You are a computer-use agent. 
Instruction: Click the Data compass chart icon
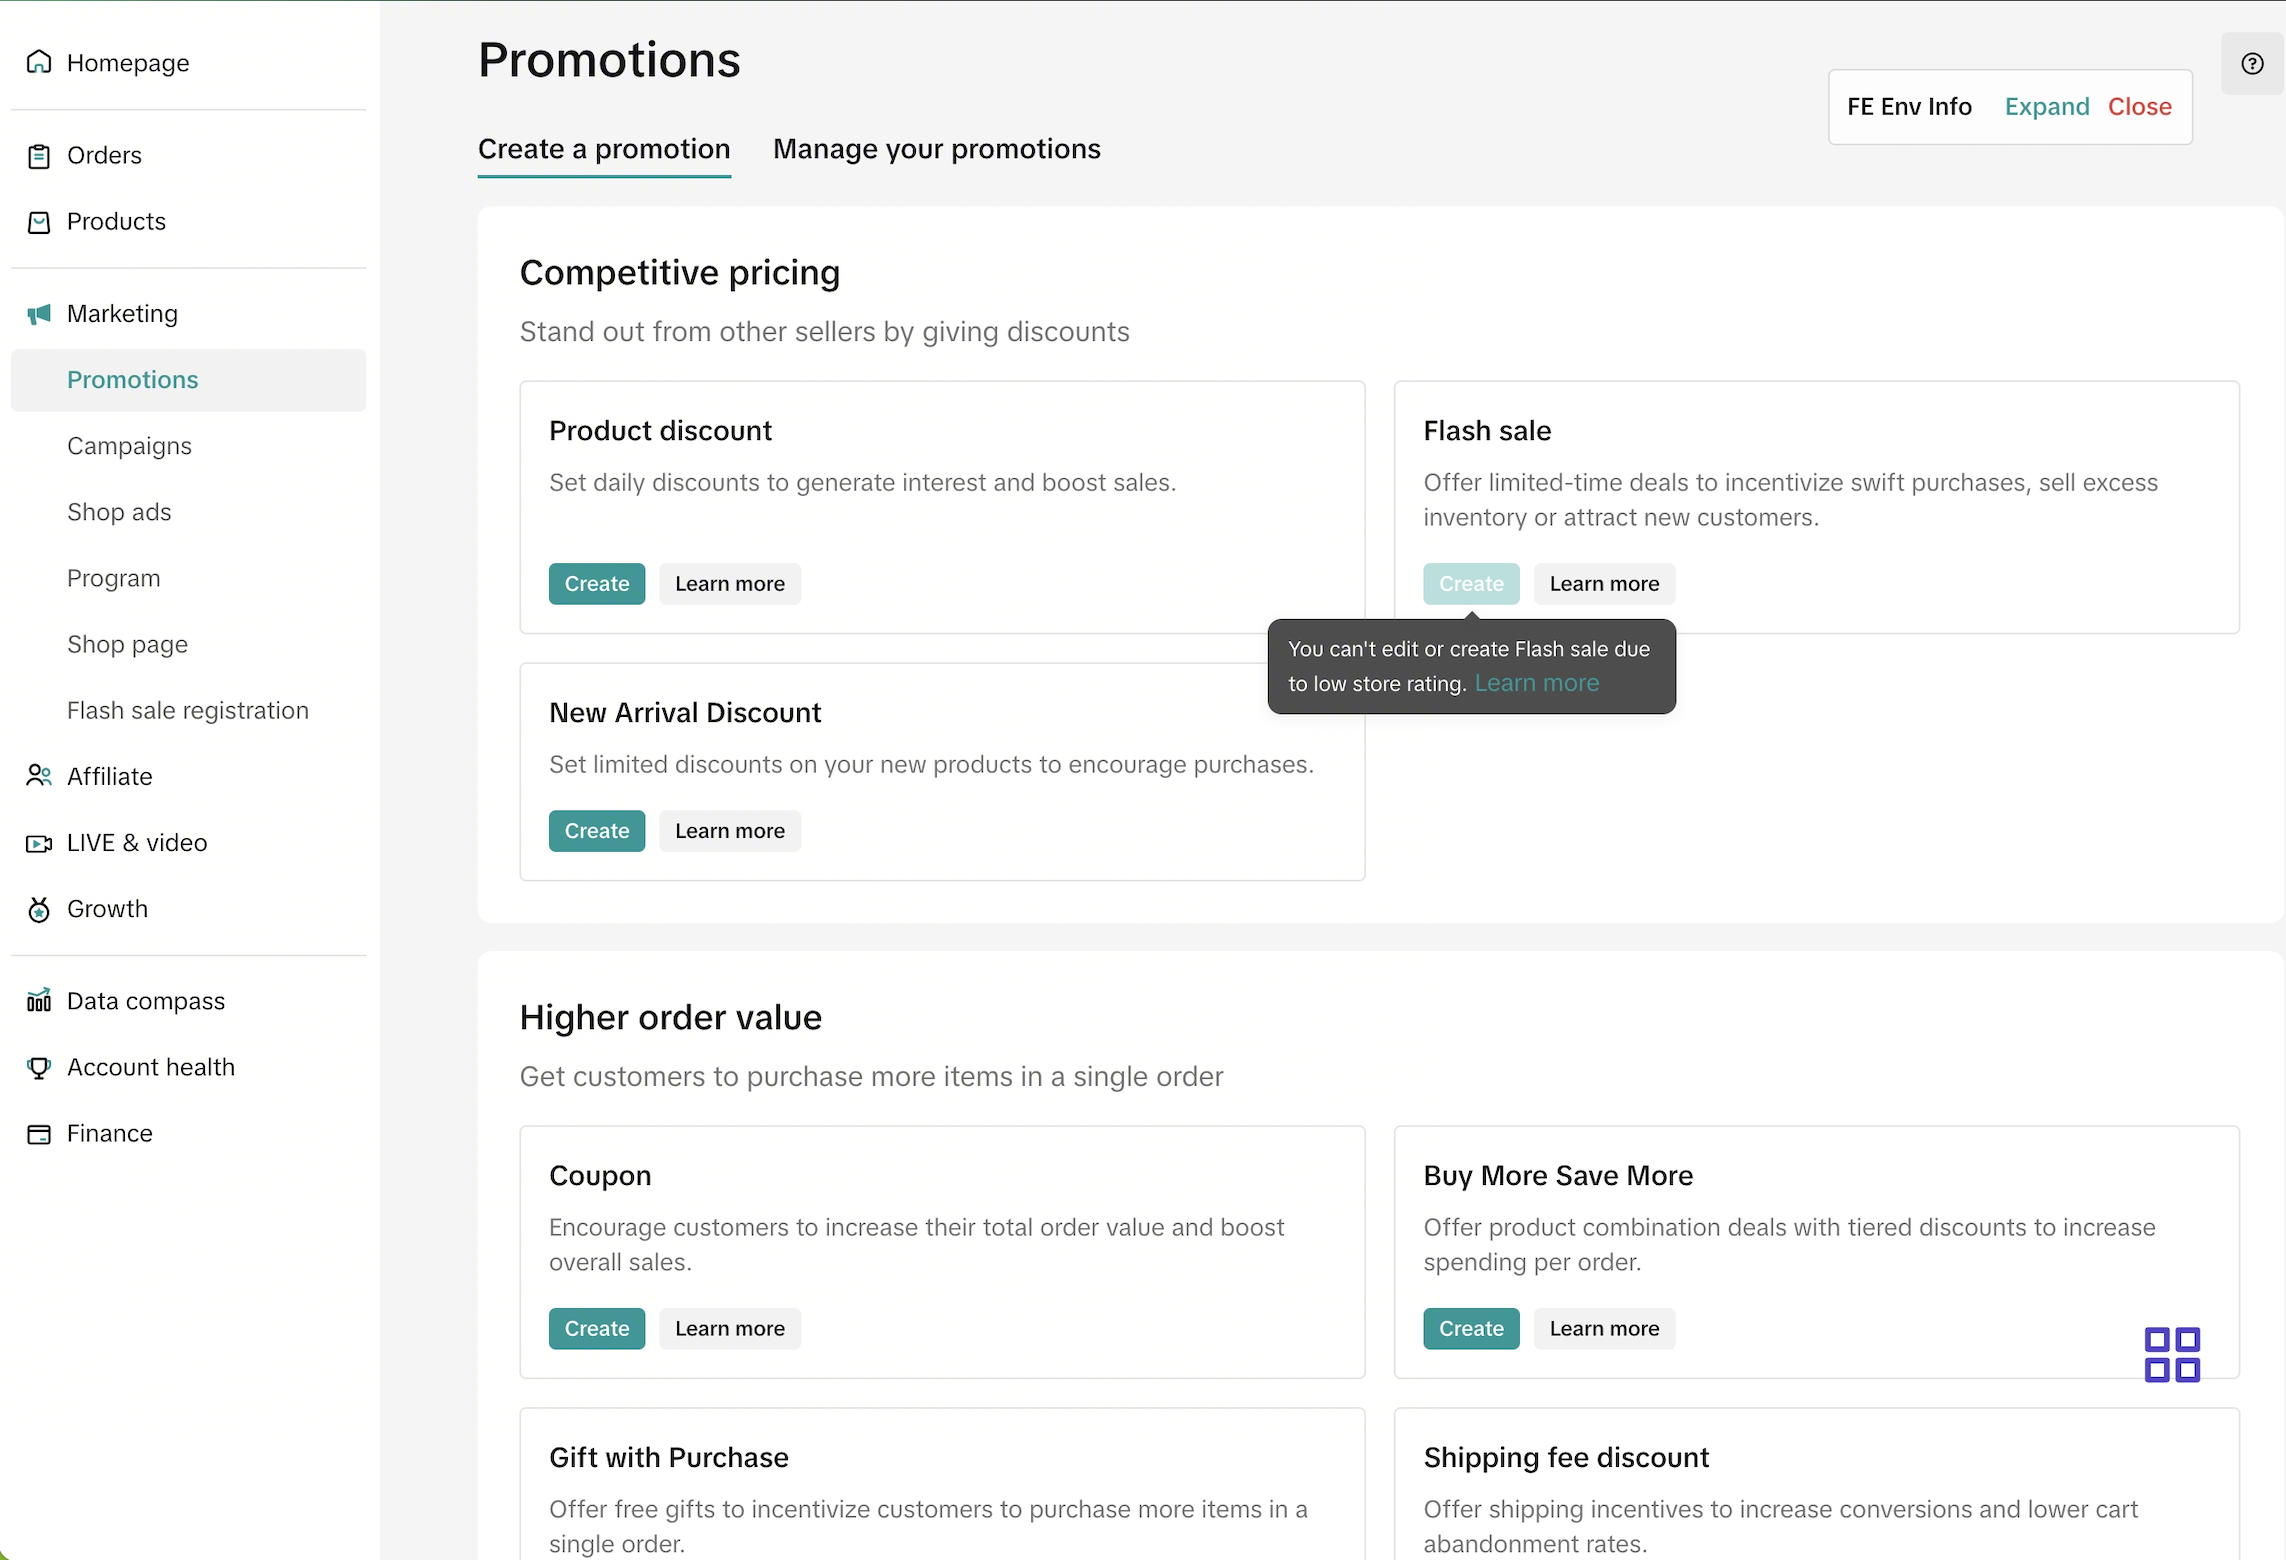tap(39, 1001)
